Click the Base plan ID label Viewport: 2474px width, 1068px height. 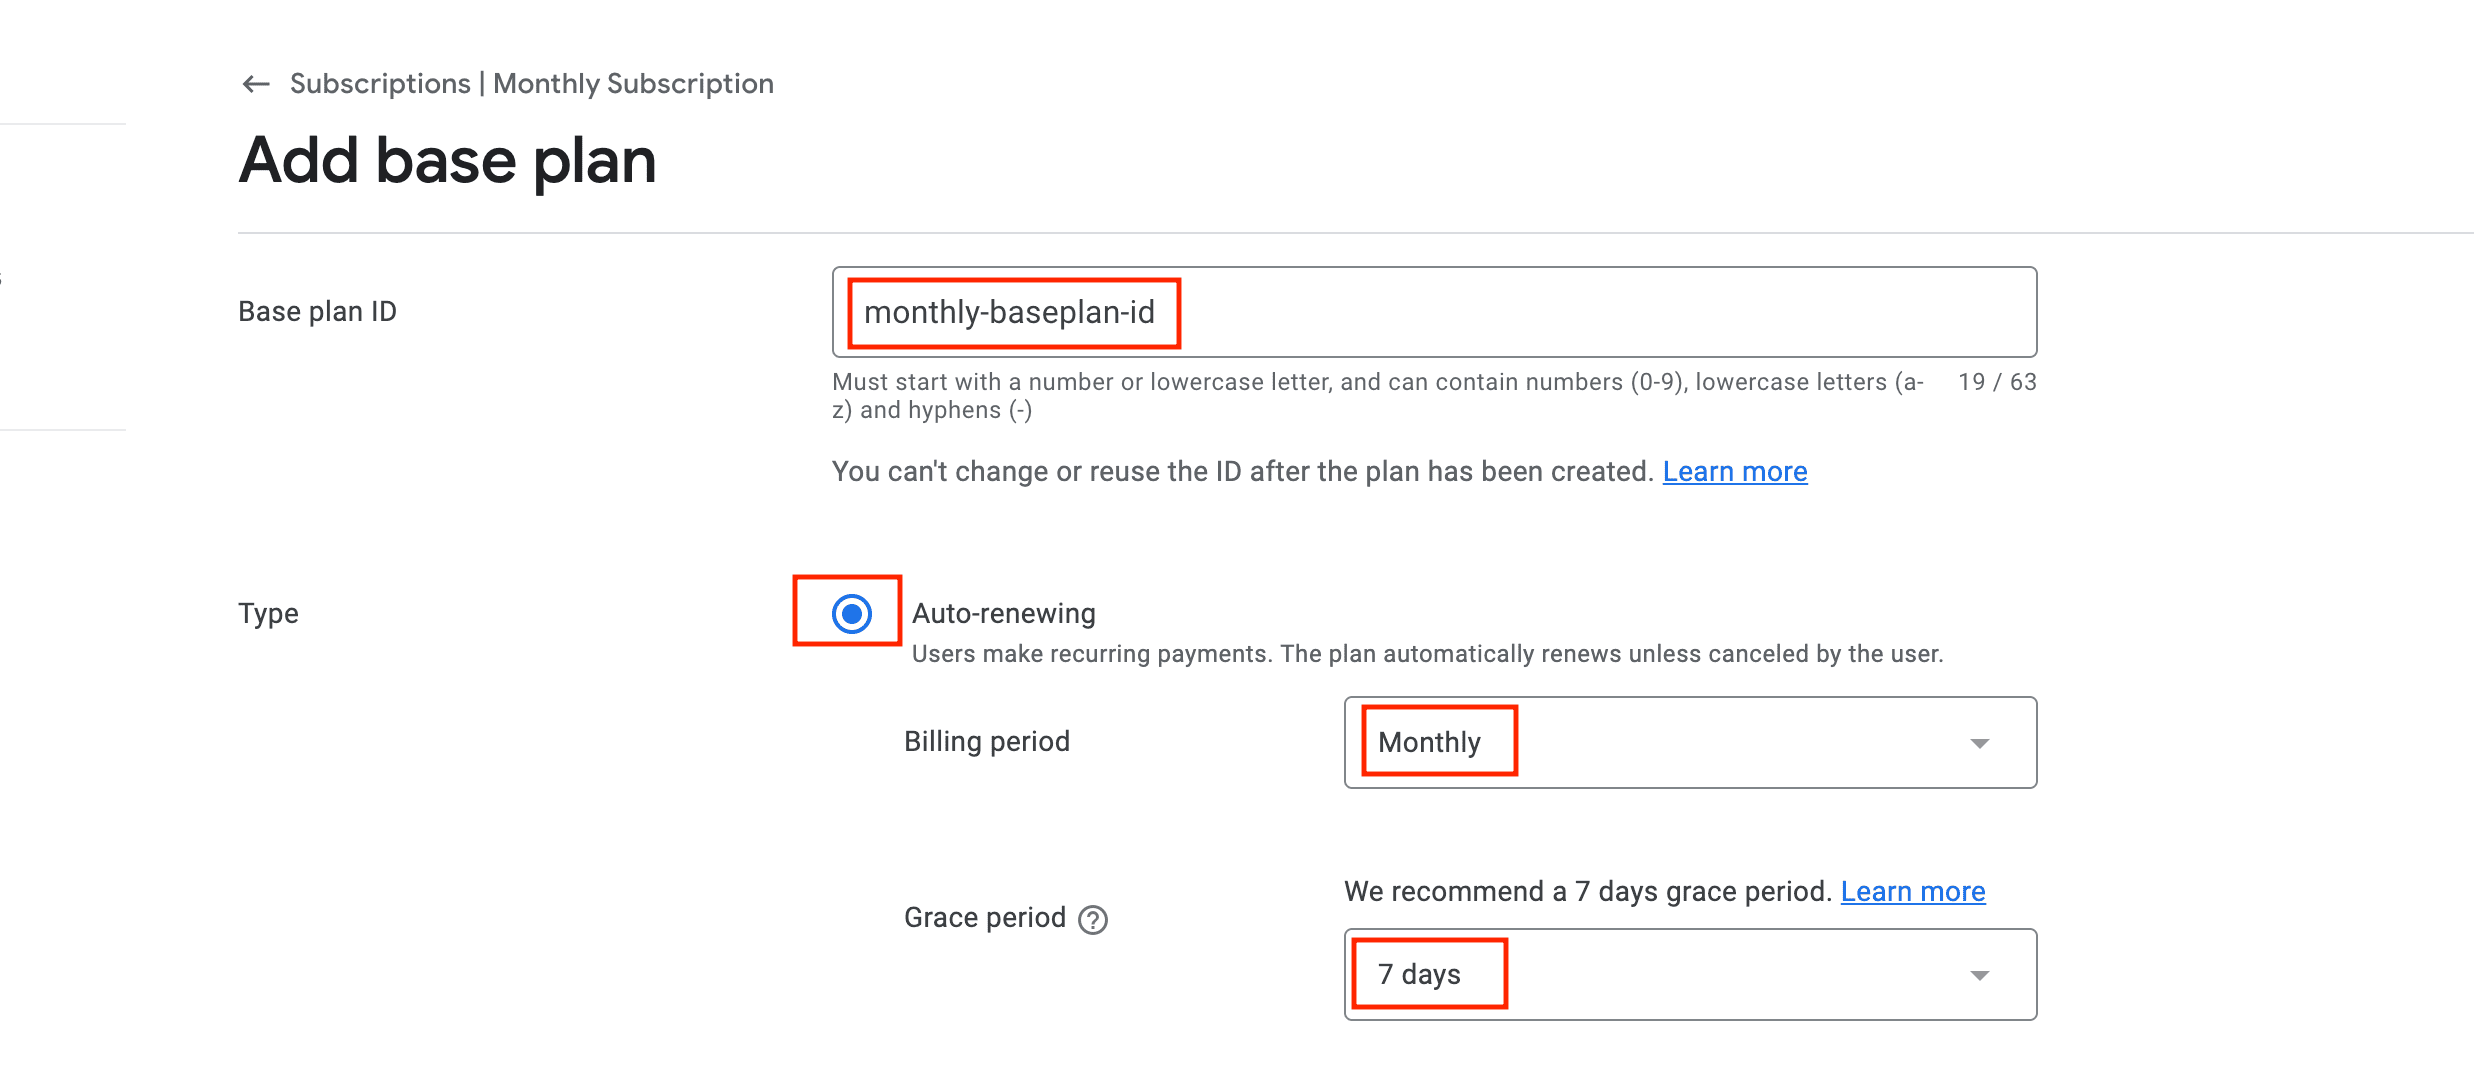317,312
